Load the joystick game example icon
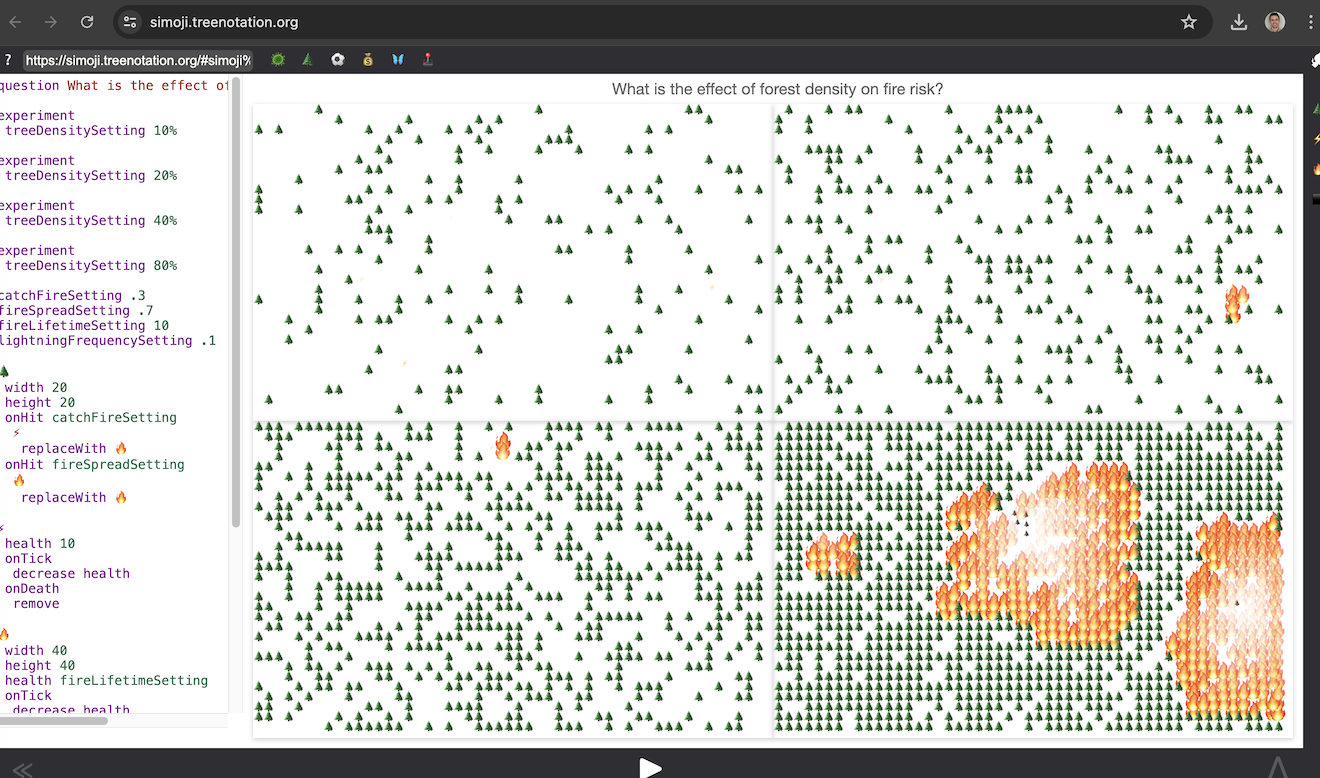Viewport: 1320px width, 778px height. point(428,60)
